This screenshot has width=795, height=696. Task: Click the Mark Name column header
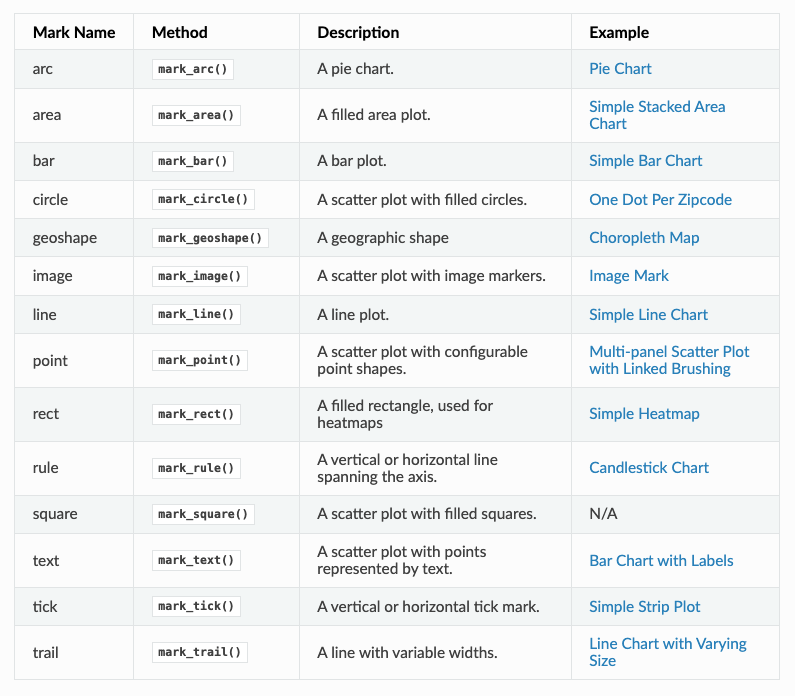coord(73,33)
